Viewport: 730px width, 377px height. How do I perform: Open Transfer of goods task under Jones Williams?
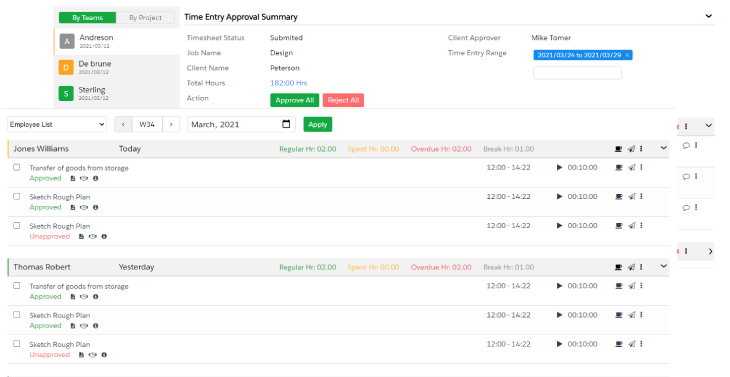[x=79, y=168]
